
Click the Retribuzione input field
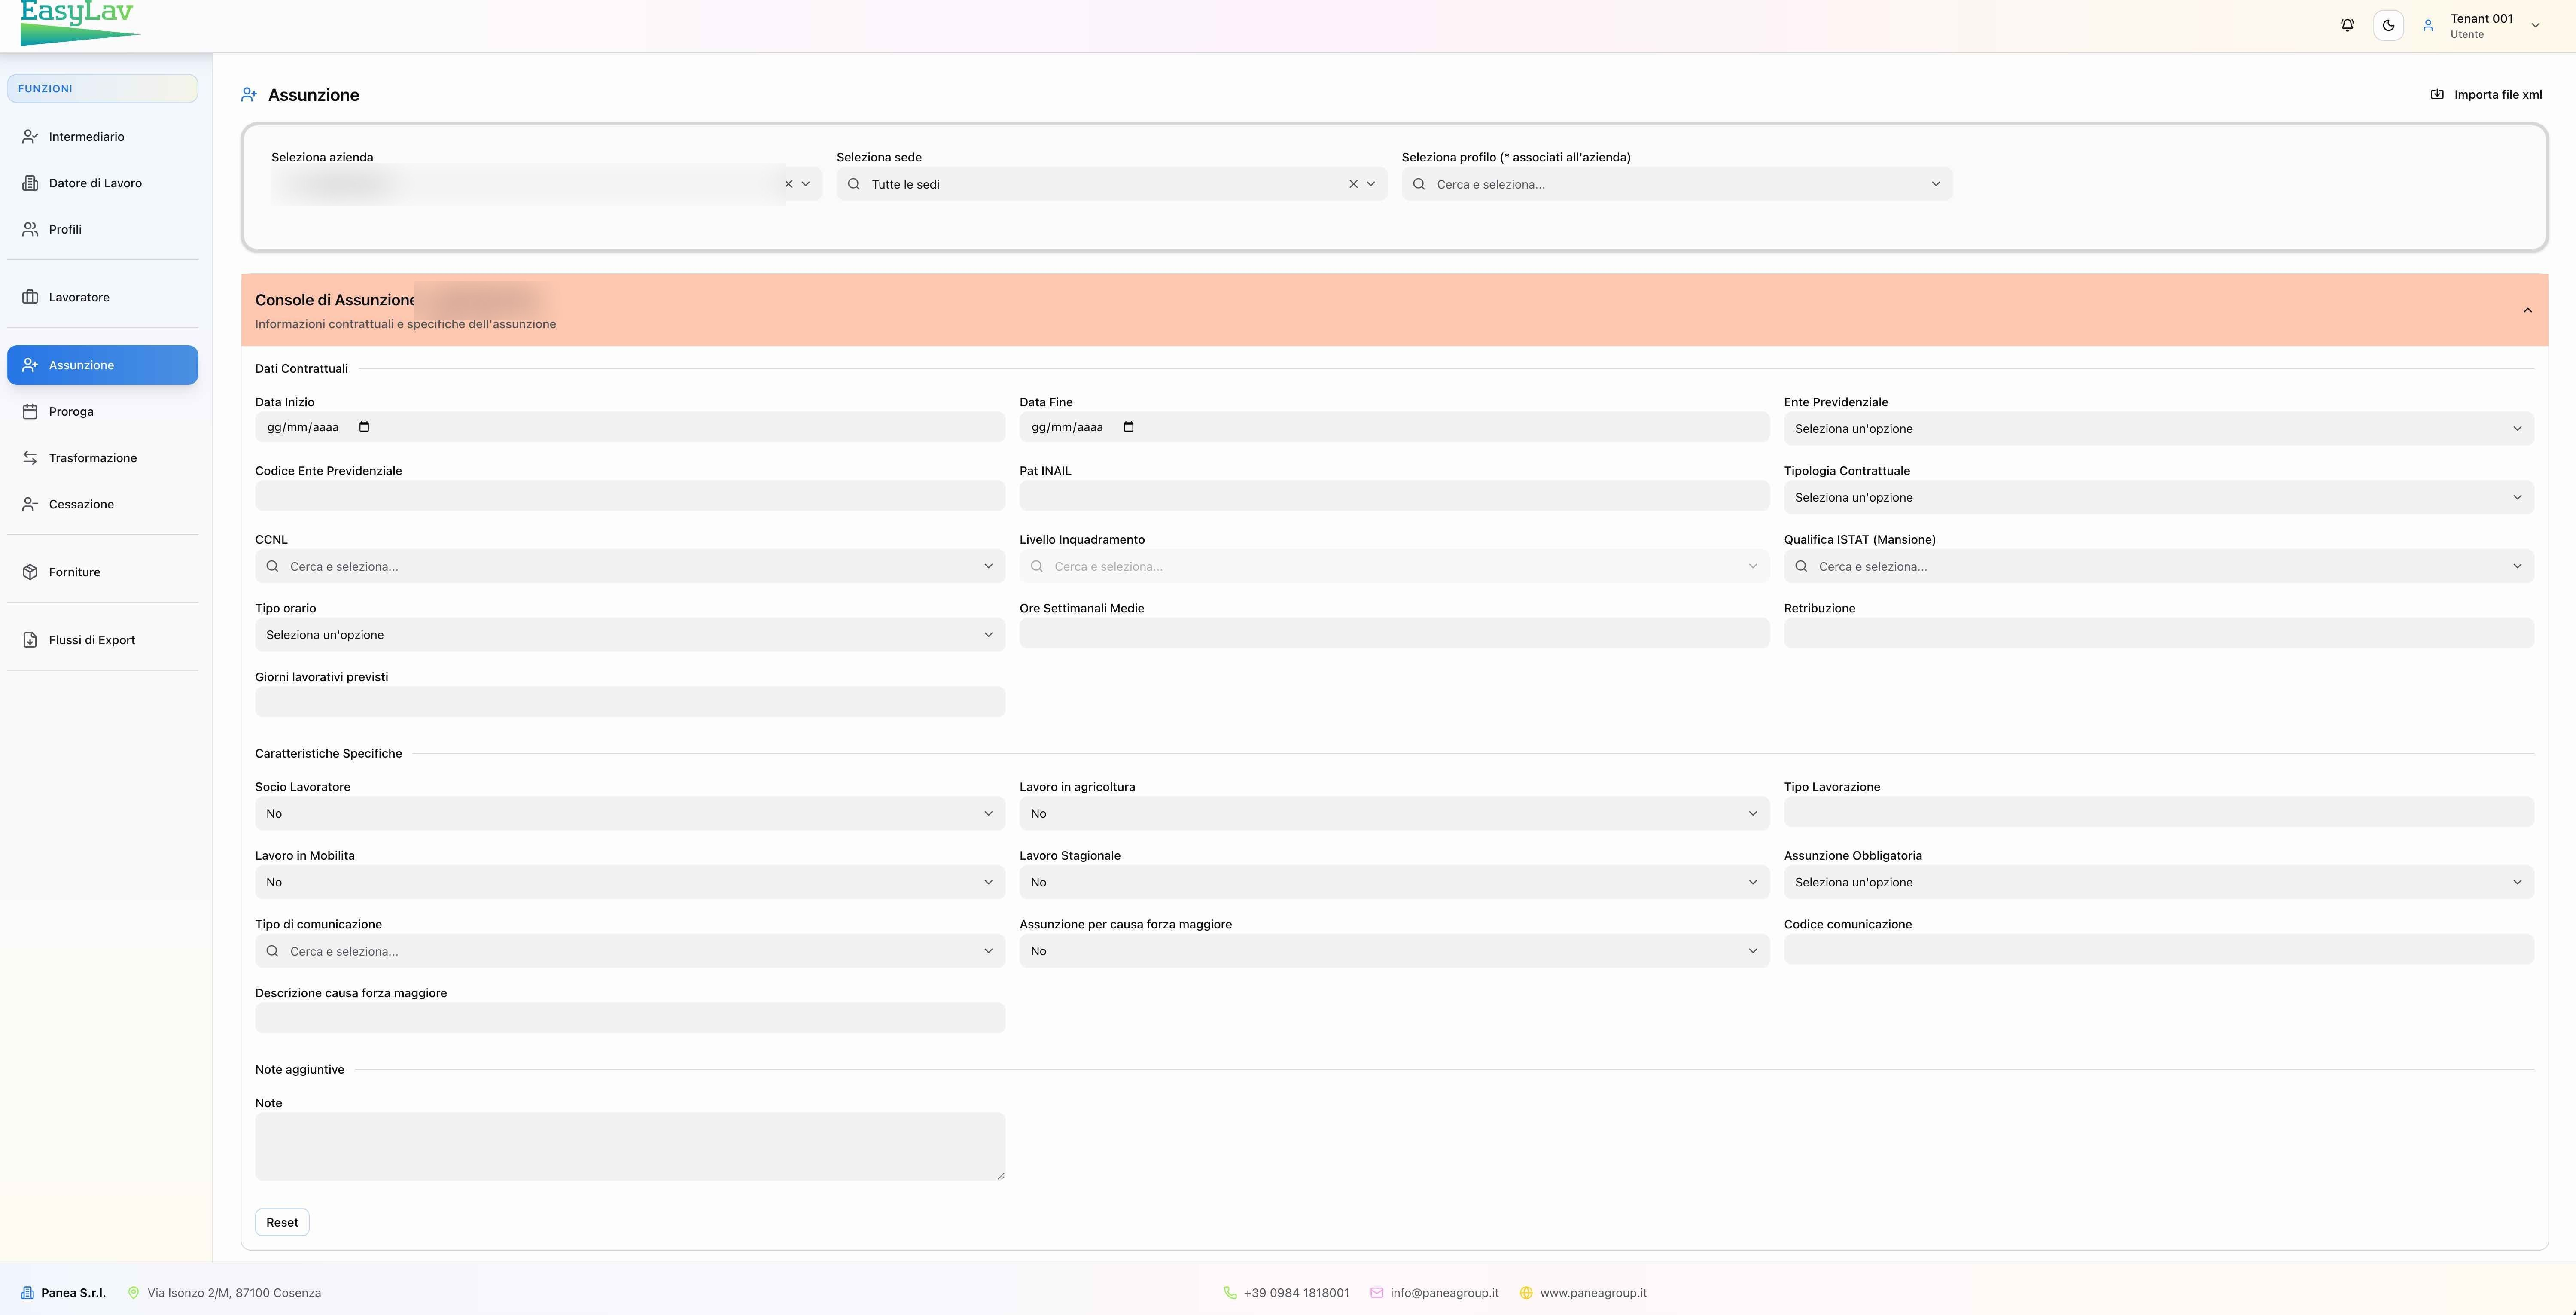[x=2158, y=633]
